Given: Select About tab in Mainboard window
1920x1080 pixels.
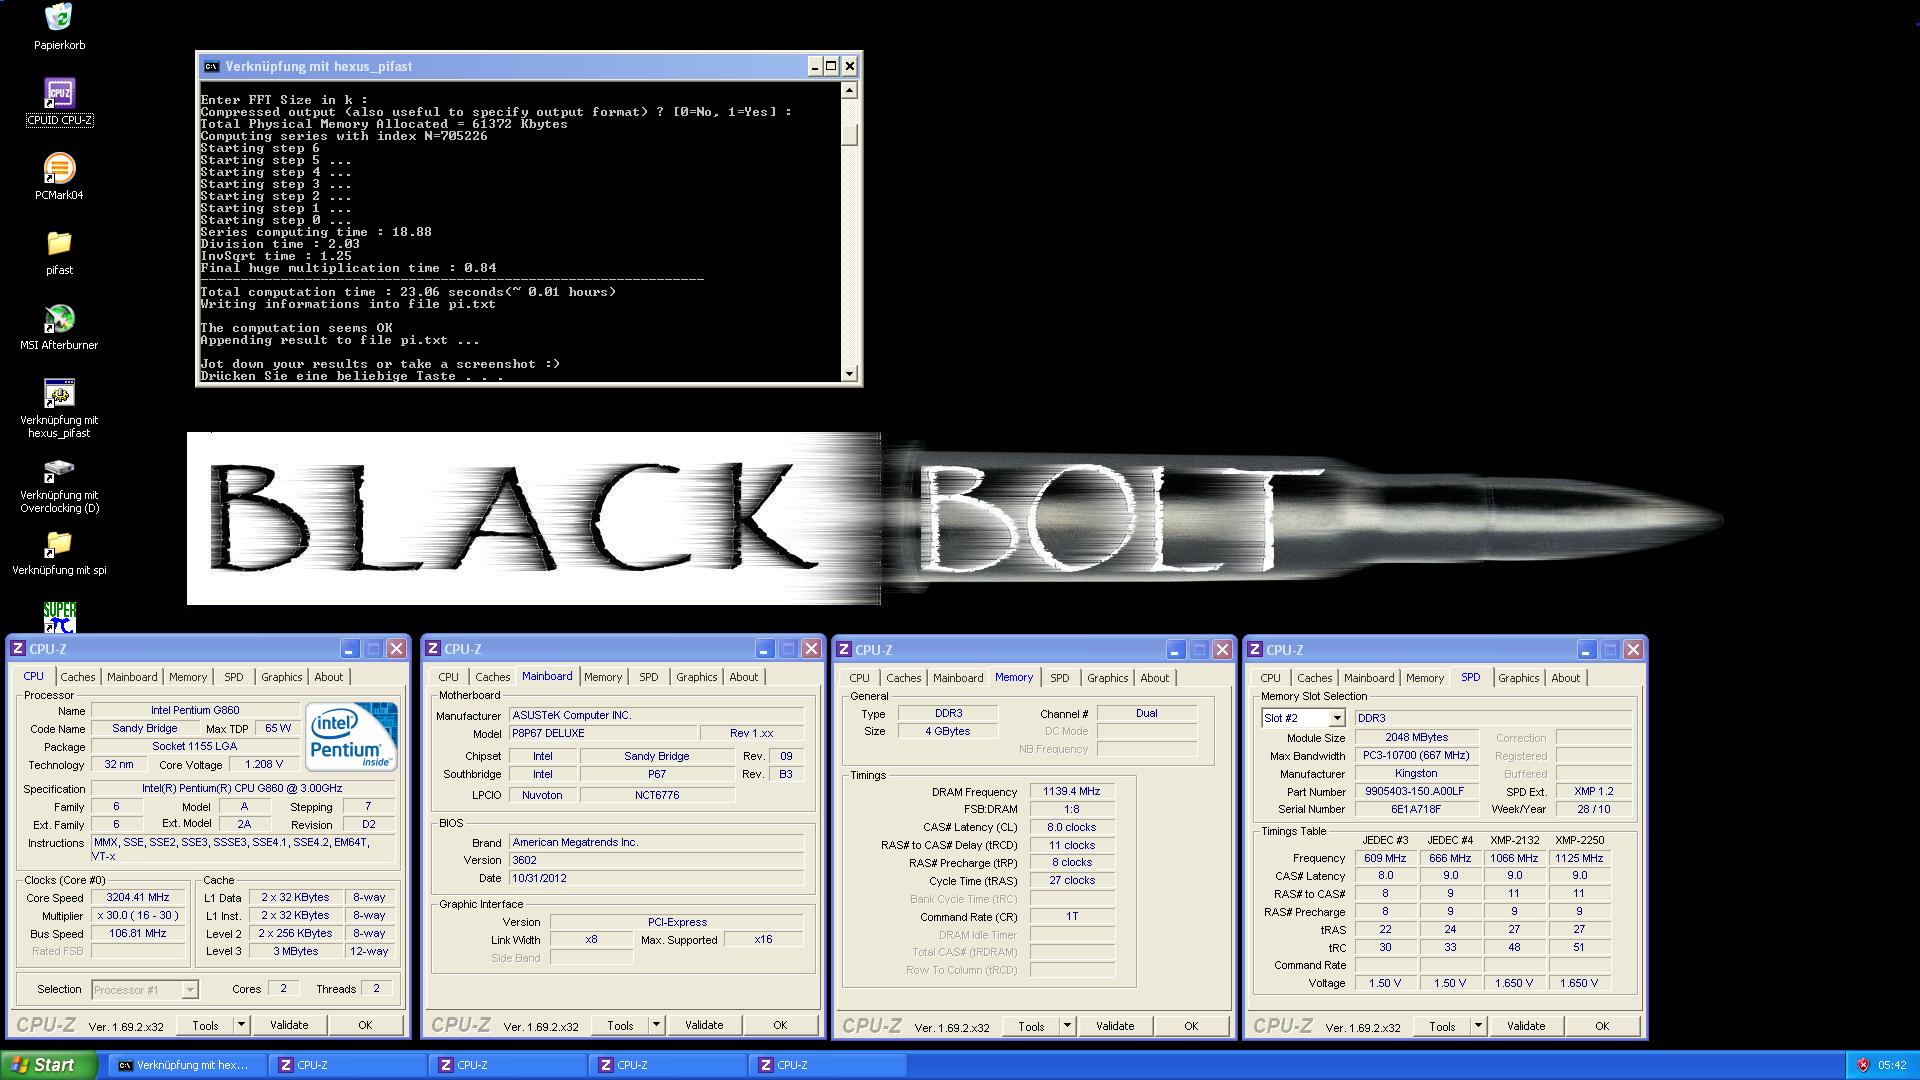Looking at the screenshot, I should (743, 677).
